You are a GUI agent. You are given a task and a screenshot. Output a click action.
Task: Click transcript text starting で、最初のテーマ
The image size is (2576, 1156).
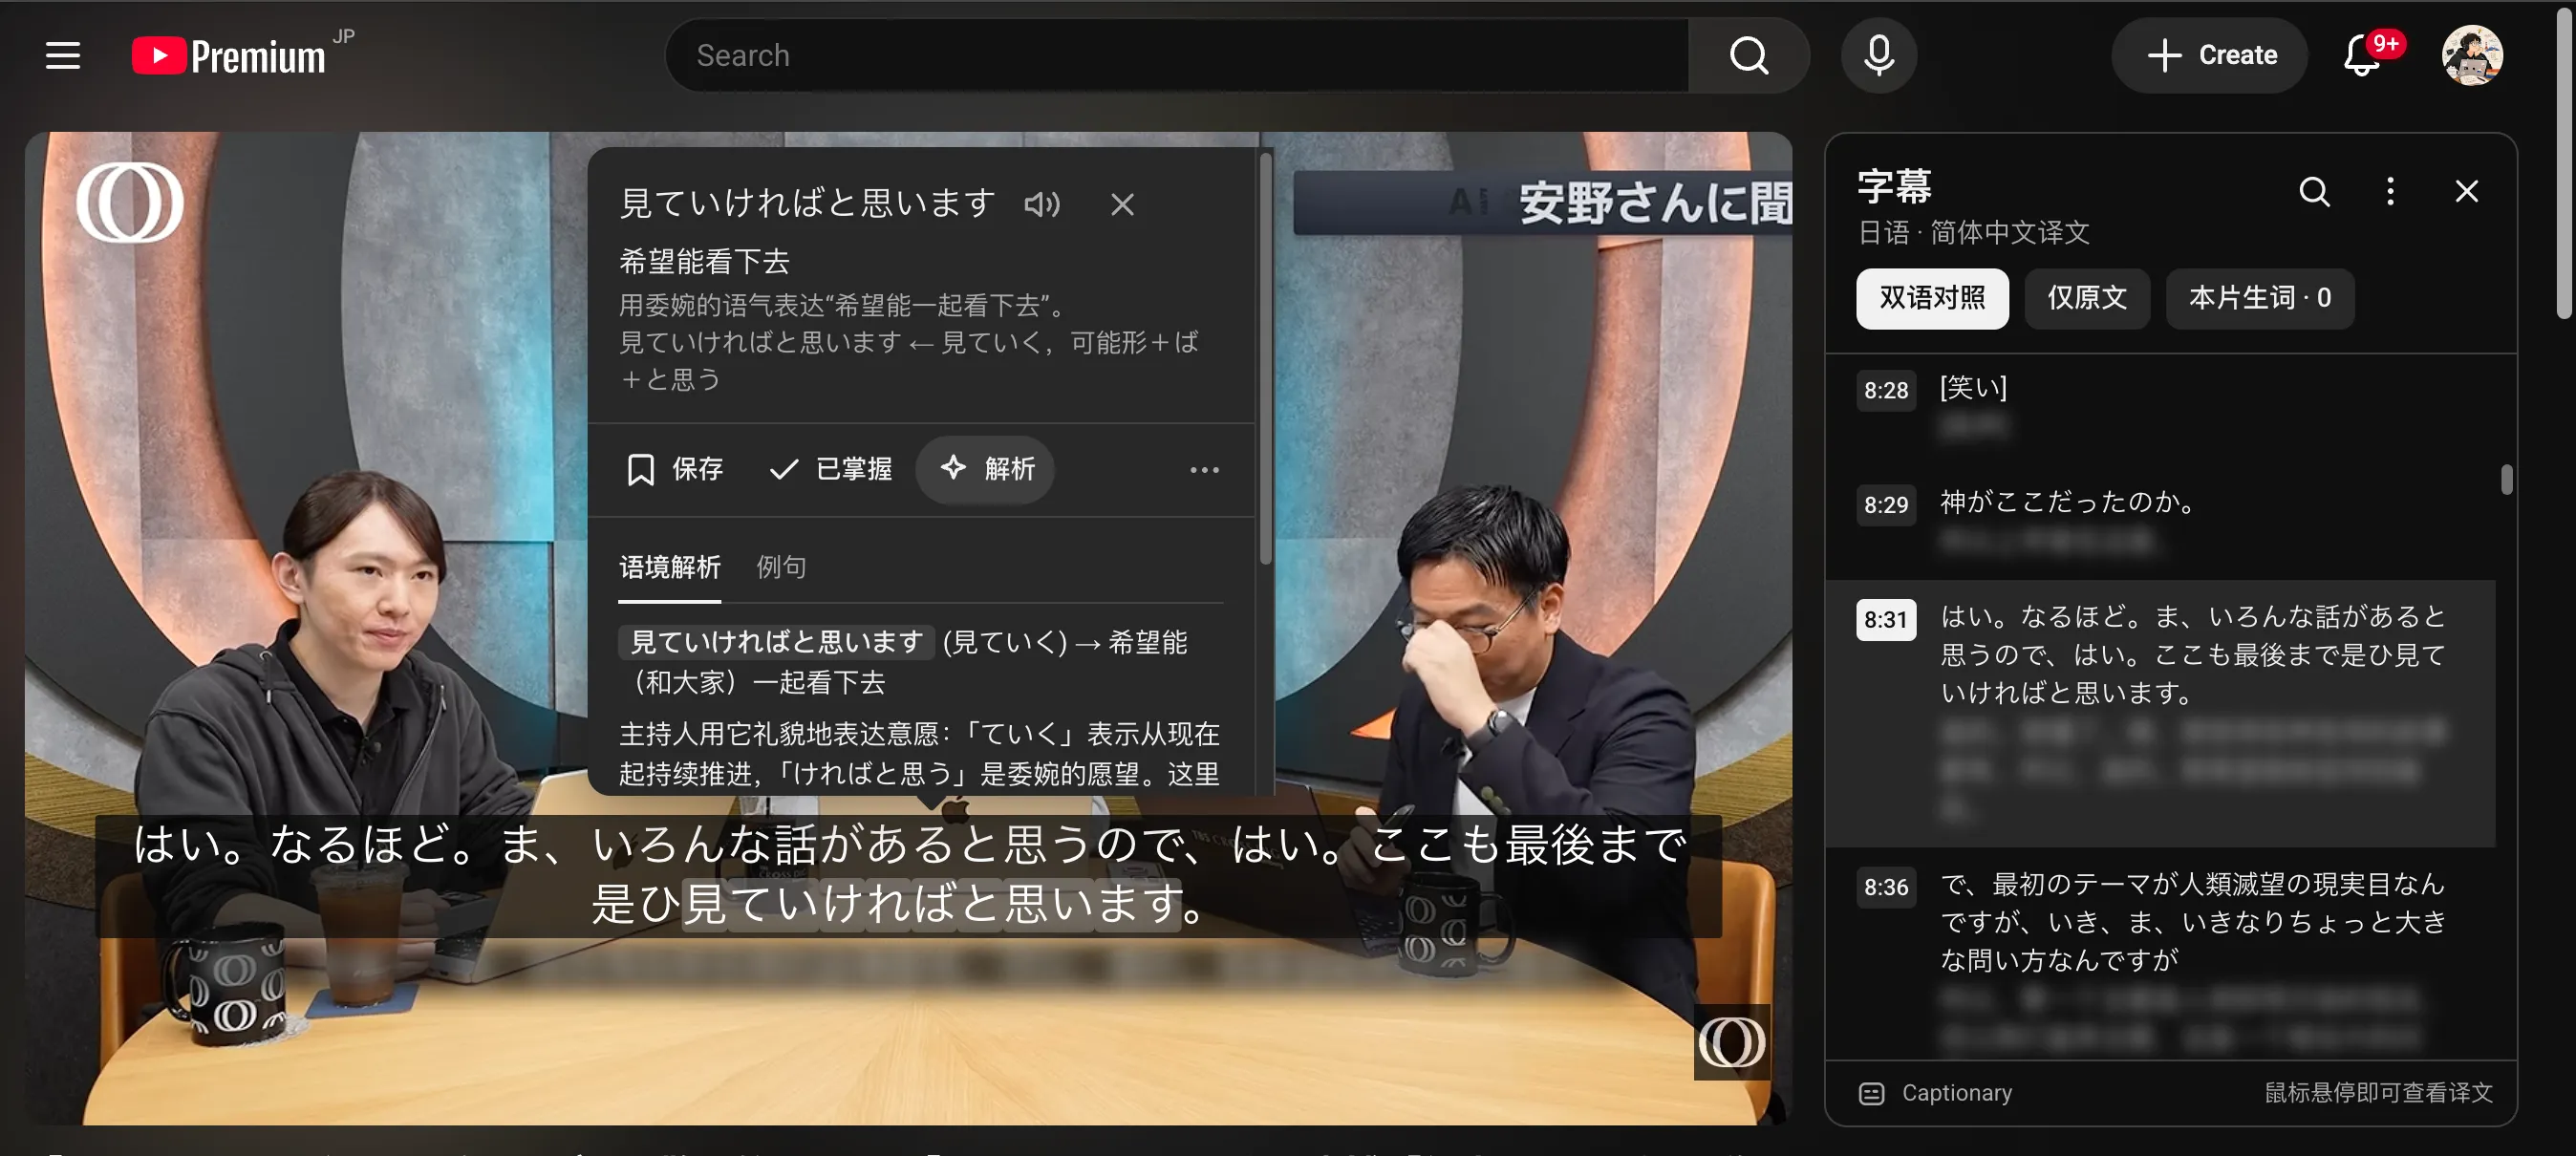(x=2192, y=921)
